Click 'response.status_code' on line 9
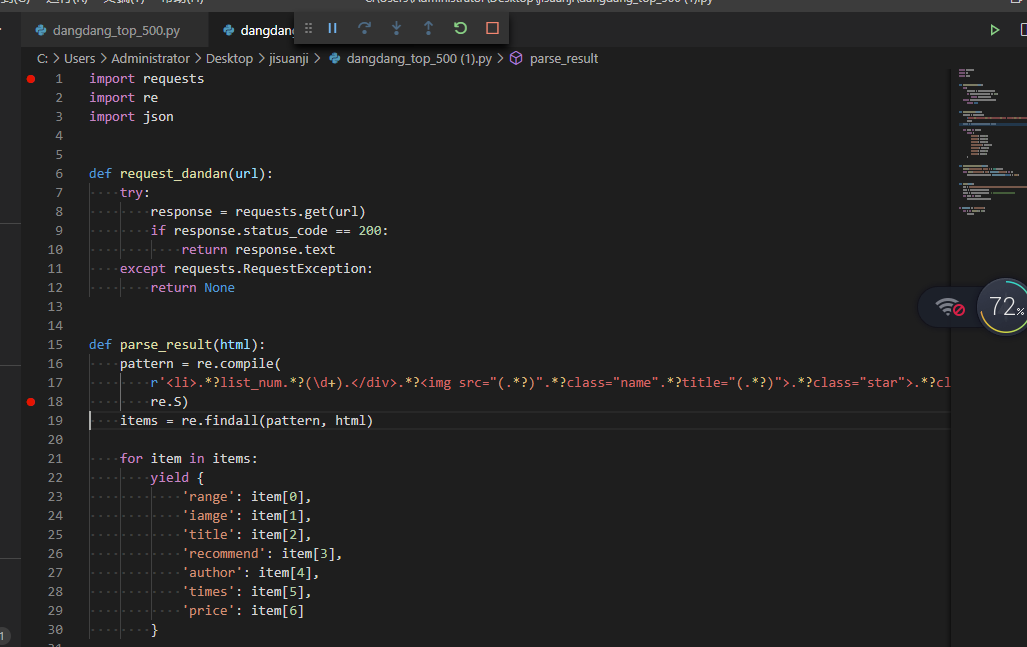 (250, 231)
